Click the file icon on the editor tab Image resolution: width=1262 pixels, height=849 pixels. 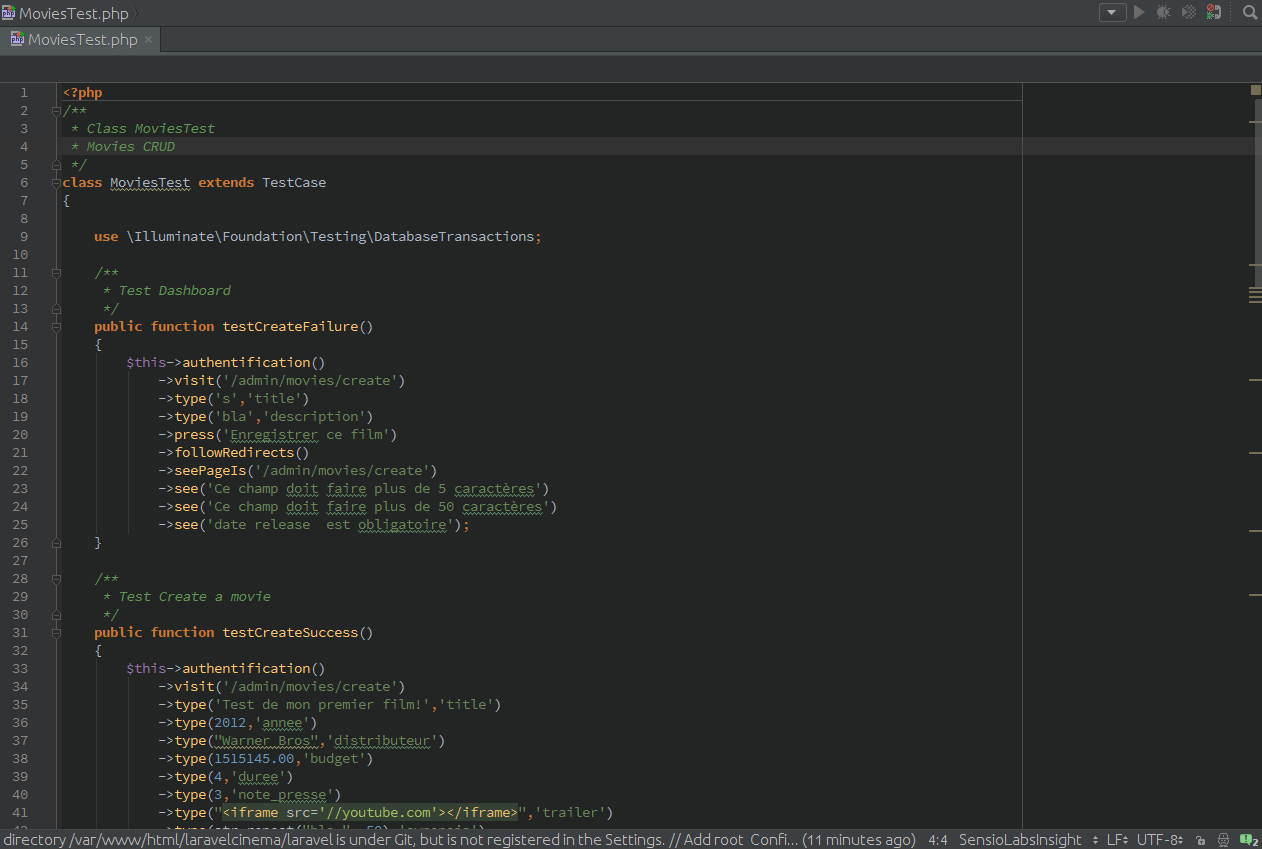click(17, 40)
